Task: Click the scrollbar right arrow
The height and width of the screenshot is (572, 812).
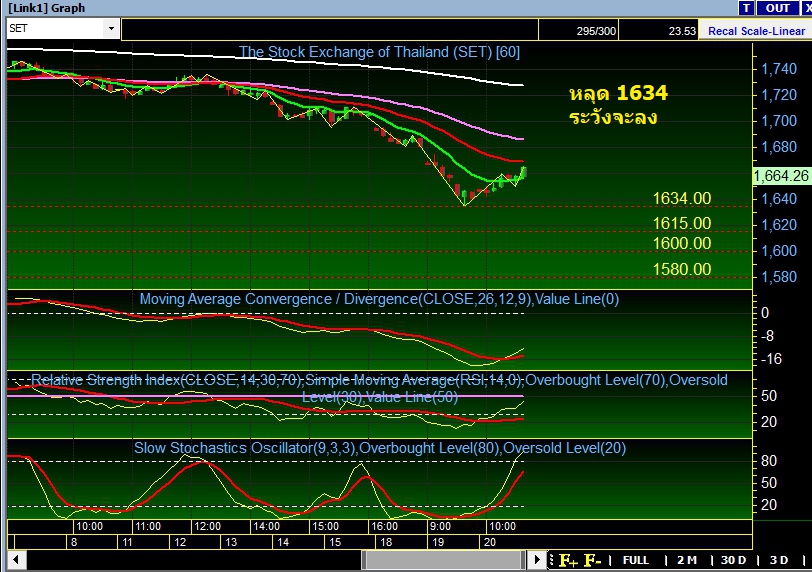Action: (x=537, y=560)
